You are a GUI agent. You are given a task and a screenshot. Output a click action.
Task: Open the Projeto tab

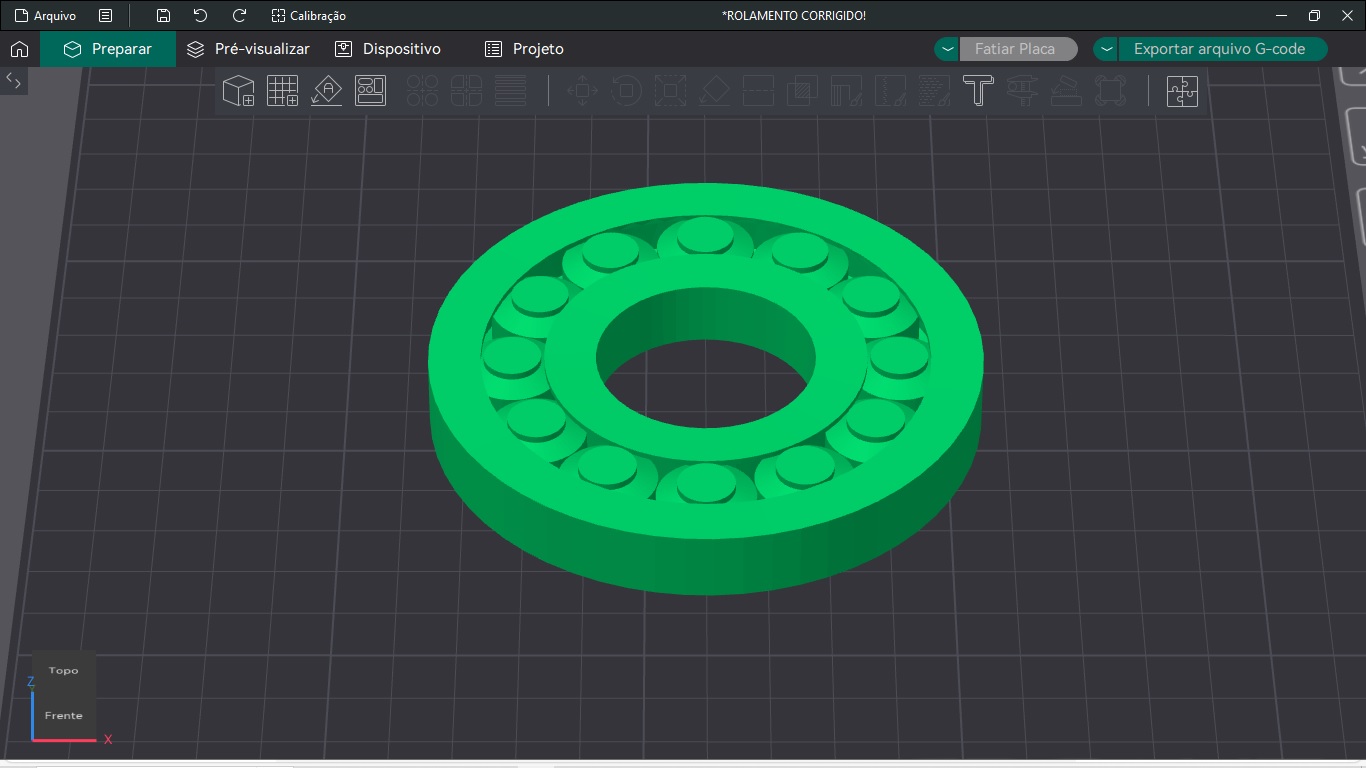pos(524,49)
